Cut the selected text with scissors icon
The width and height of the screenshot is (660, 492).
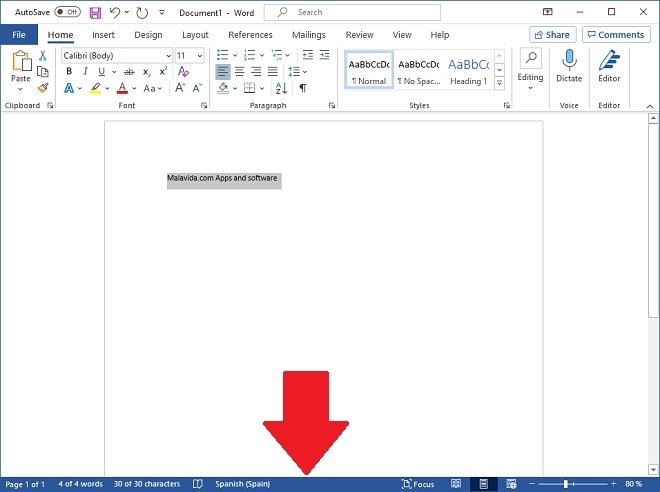pos(43,56)
